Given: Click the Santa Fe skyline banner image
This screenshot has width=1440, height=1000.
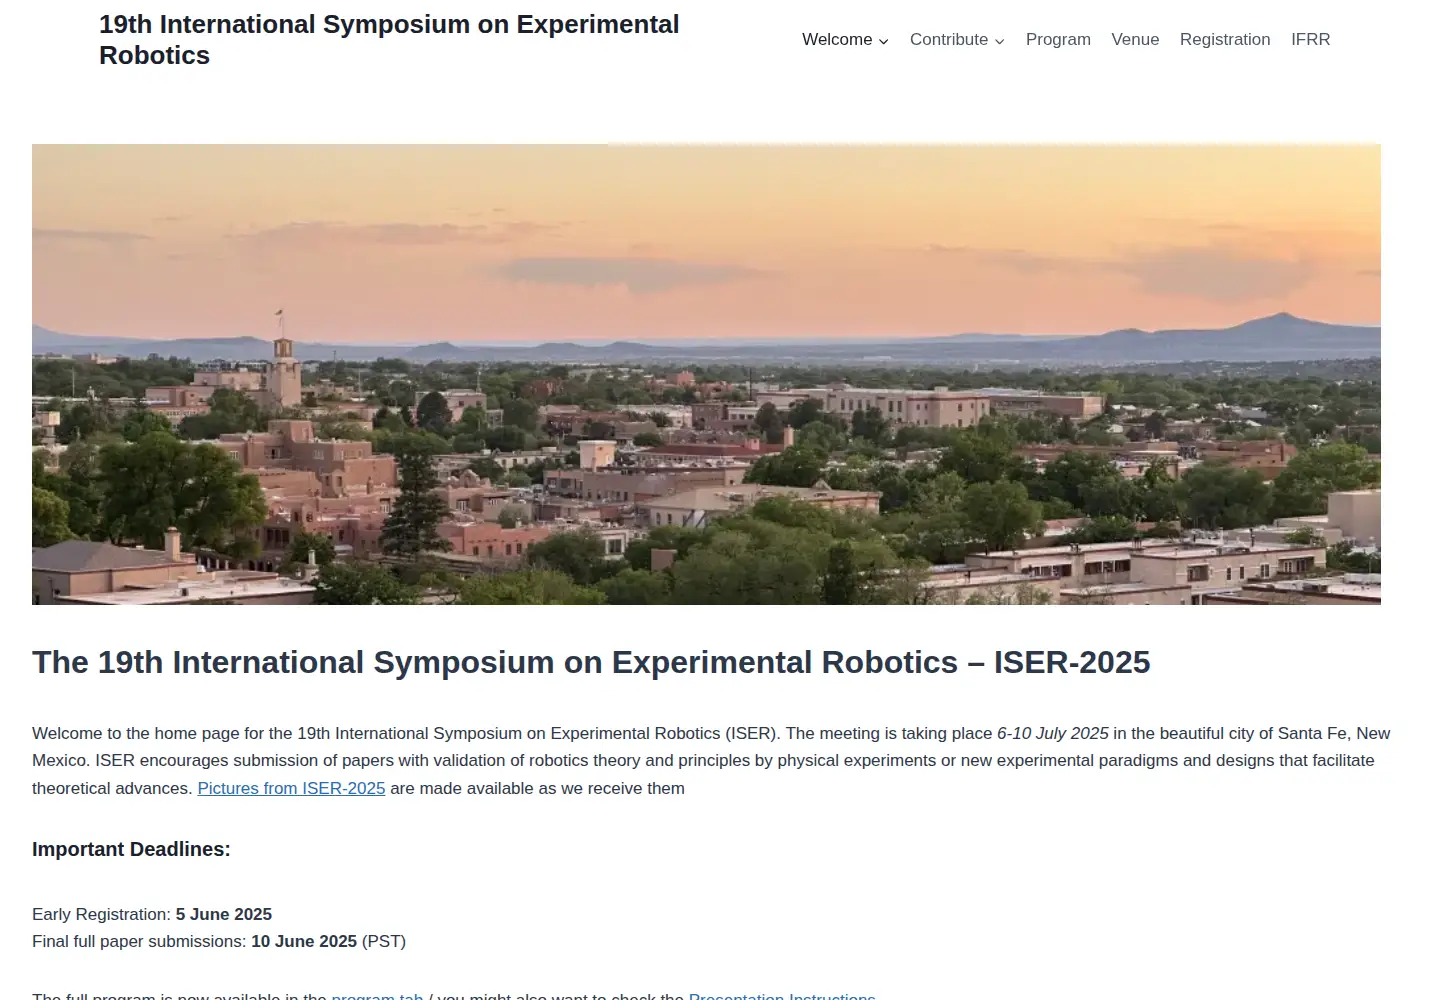Looking at the screenshot, I should [706, 374].
